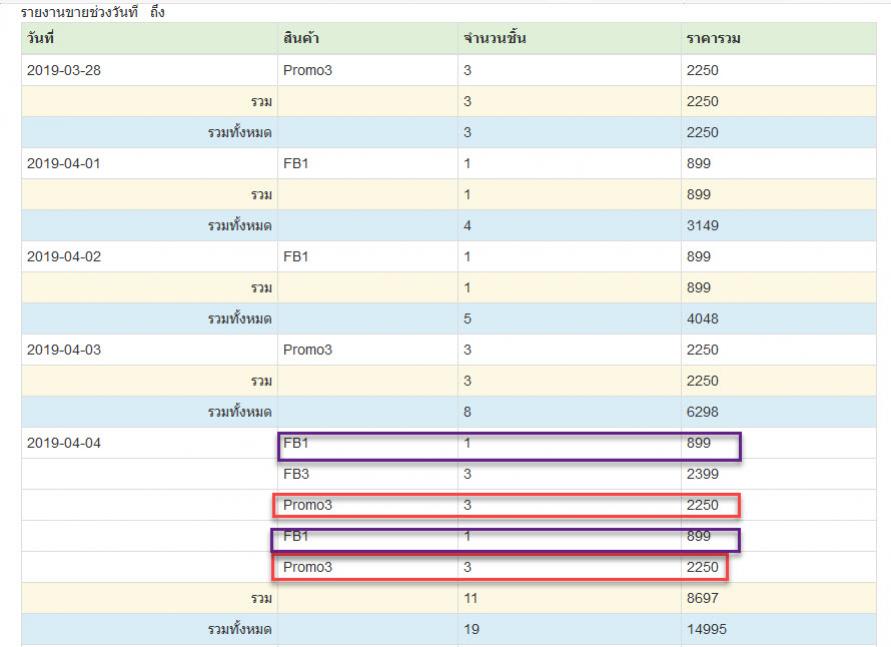Click 2250 in the 2019-04-03 row
Viewport: 891px width, 647px height.
coord(702,350)
